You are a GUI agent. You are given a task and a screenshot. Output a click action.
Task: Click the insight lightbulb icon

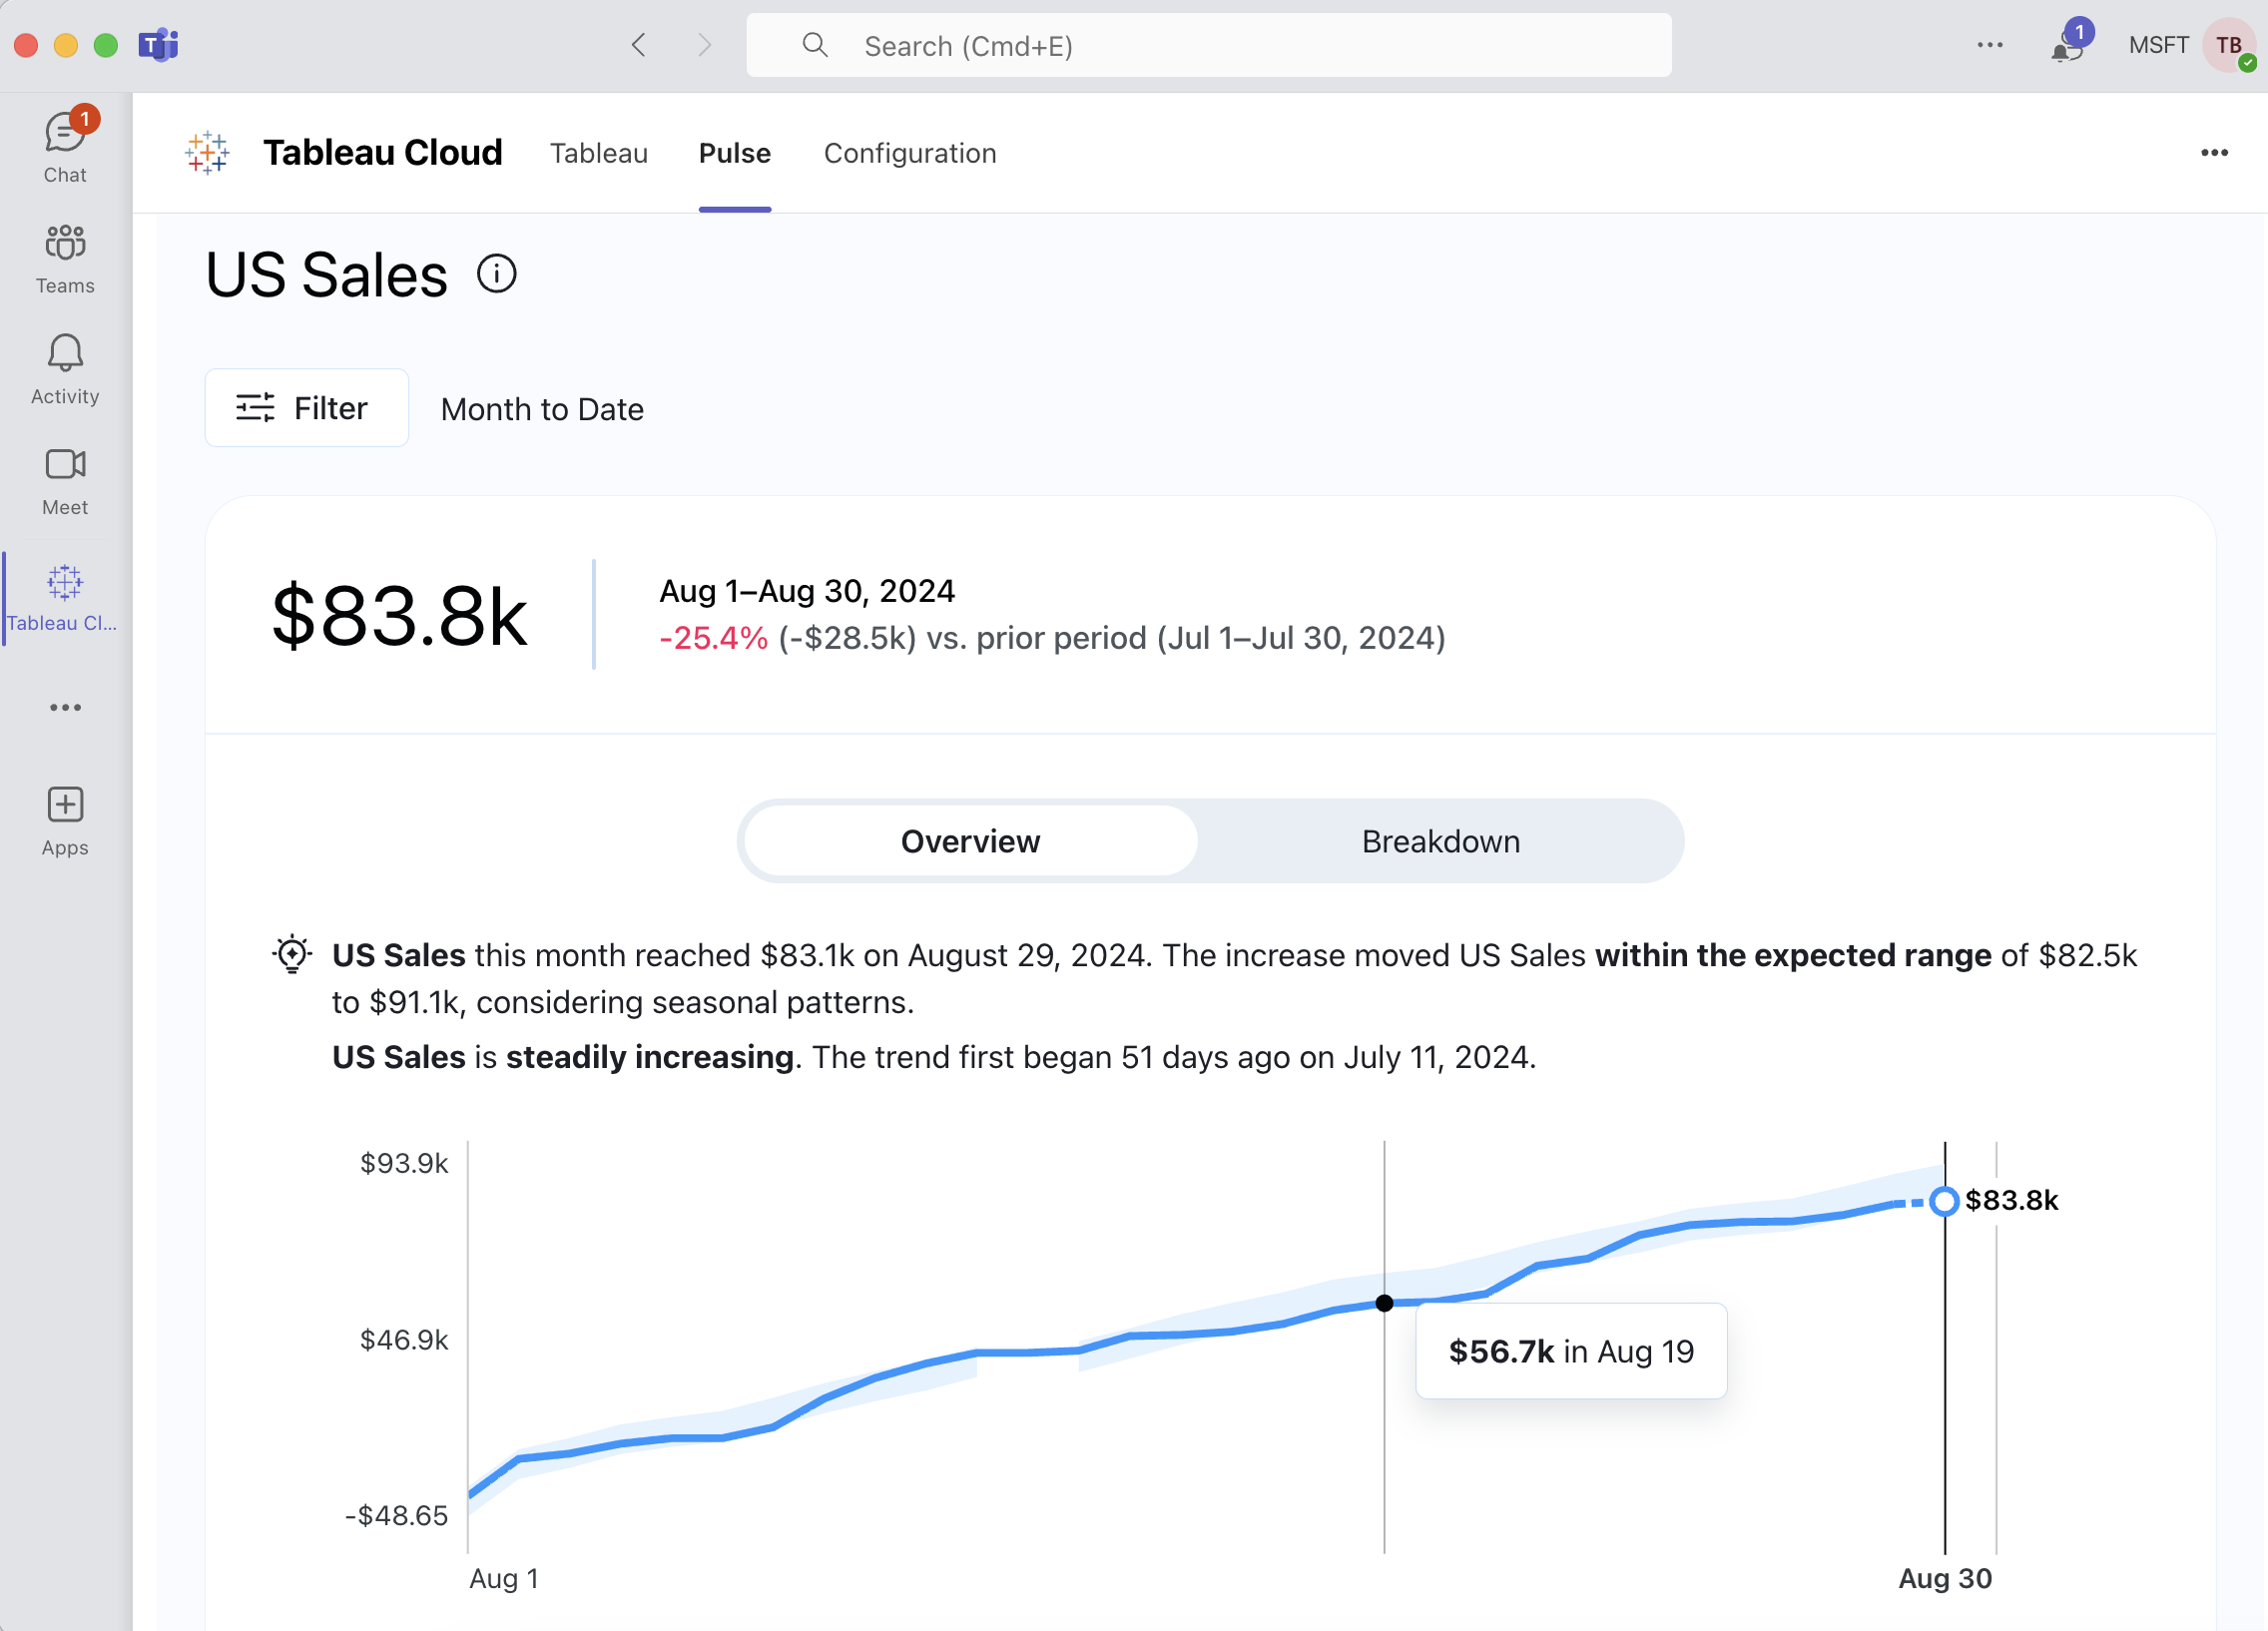click(292, 954)
